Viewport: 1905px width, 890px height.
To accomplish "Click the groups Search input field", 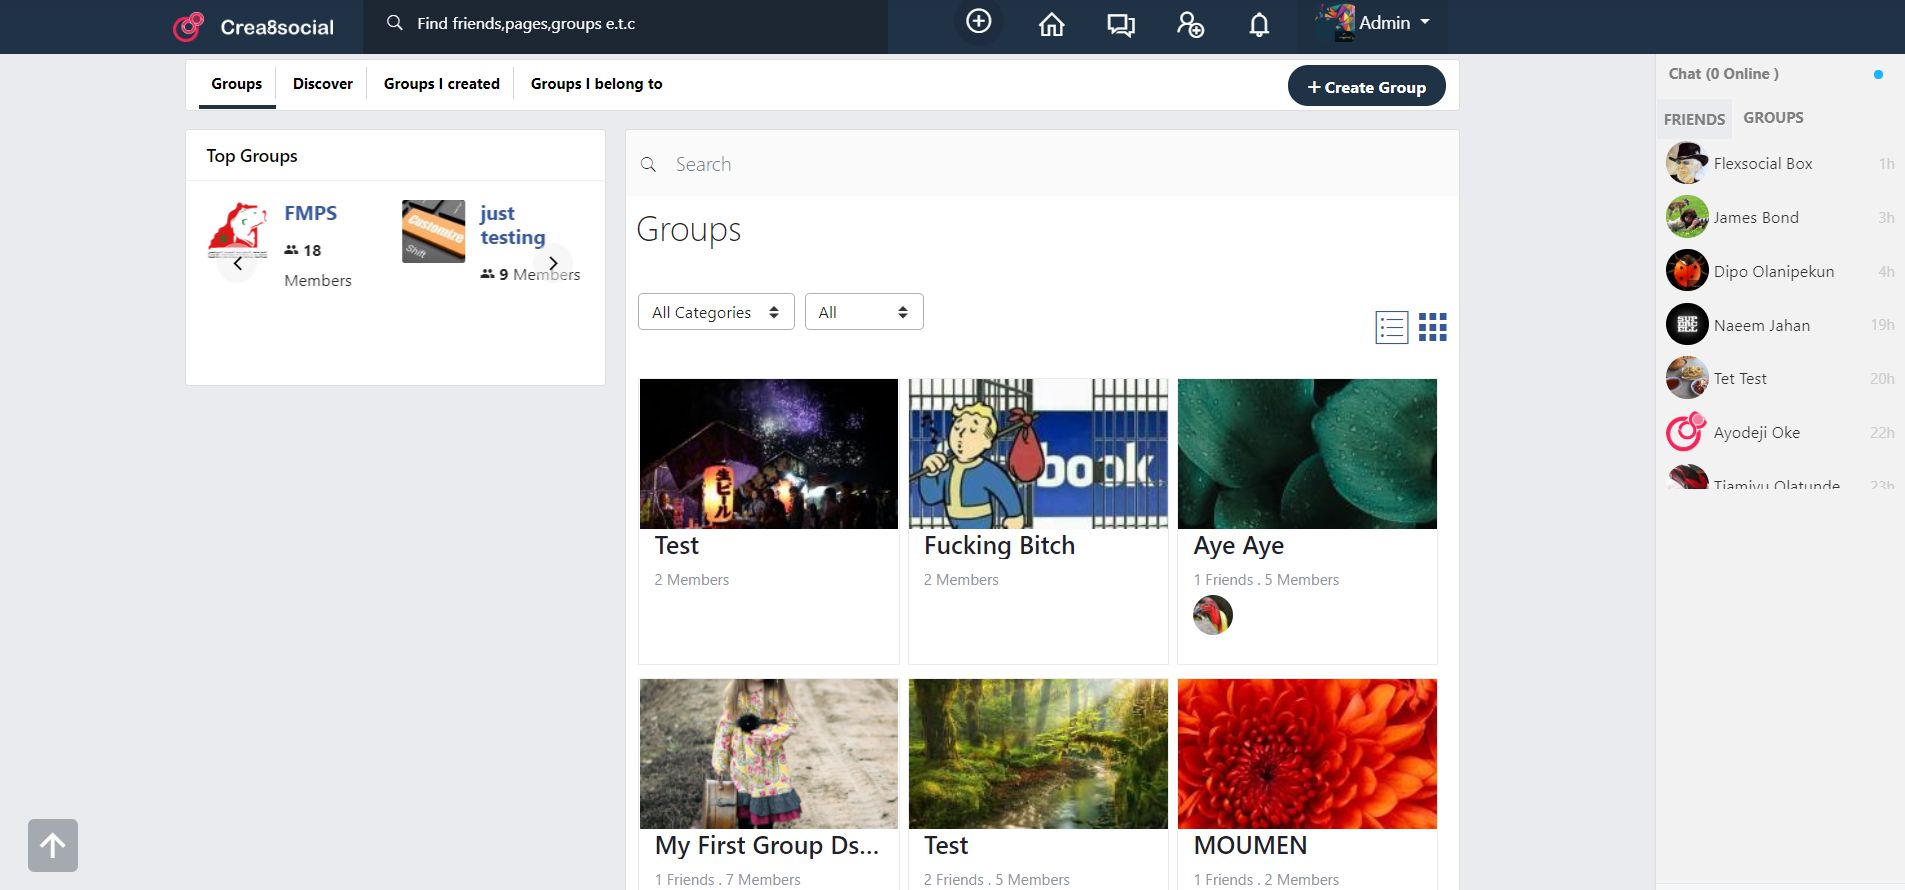I will tap(1042, 164).
